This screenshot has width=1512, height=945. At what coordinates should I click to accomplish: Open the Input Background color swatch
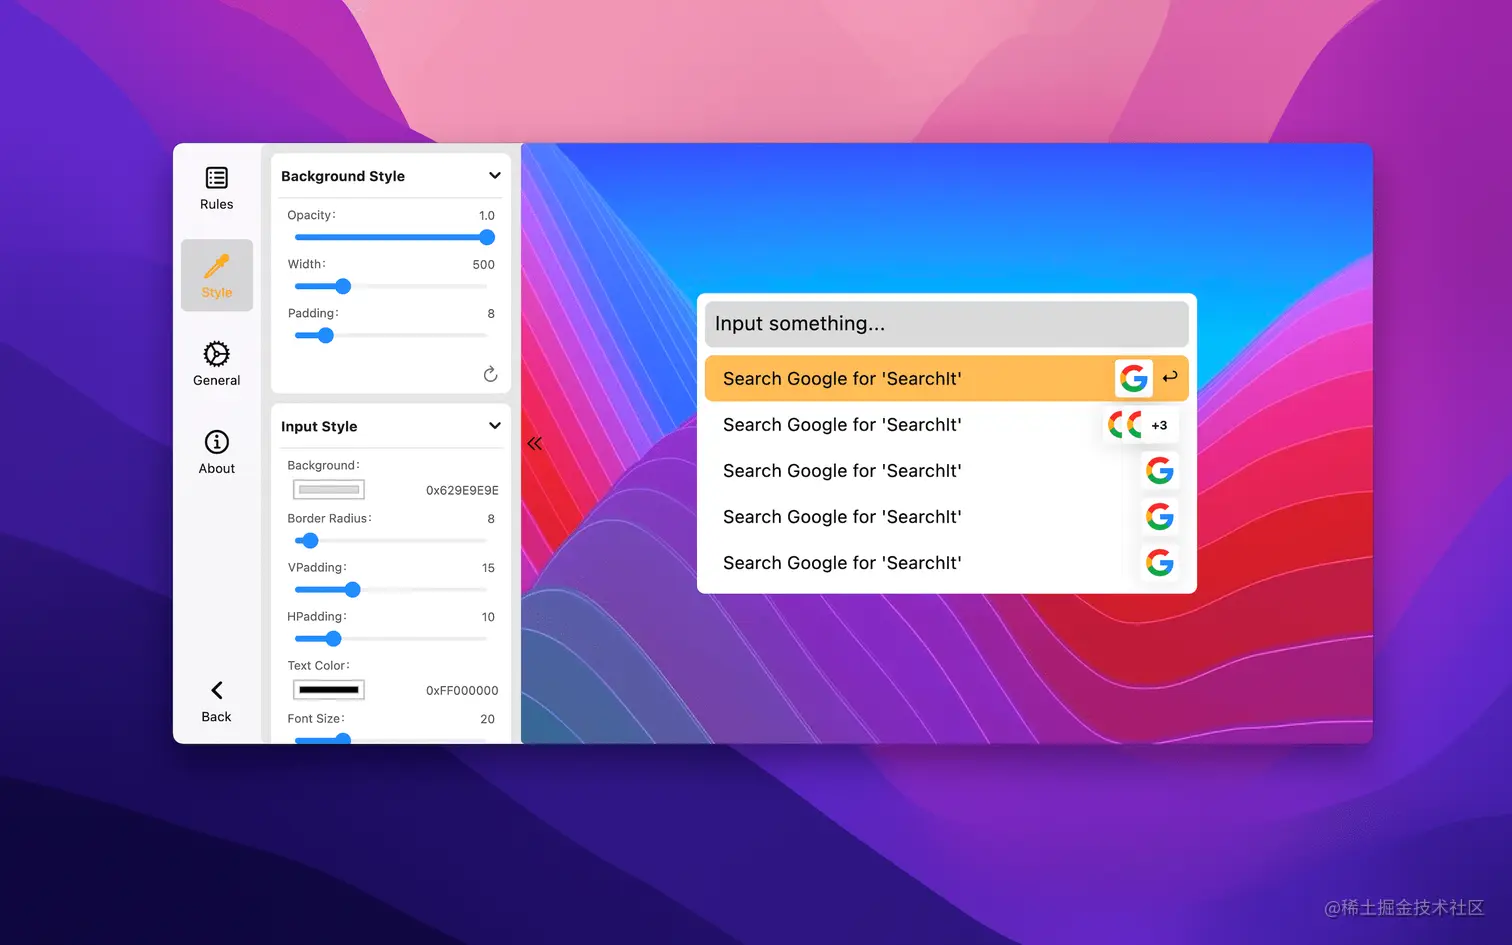coord(328,490)
